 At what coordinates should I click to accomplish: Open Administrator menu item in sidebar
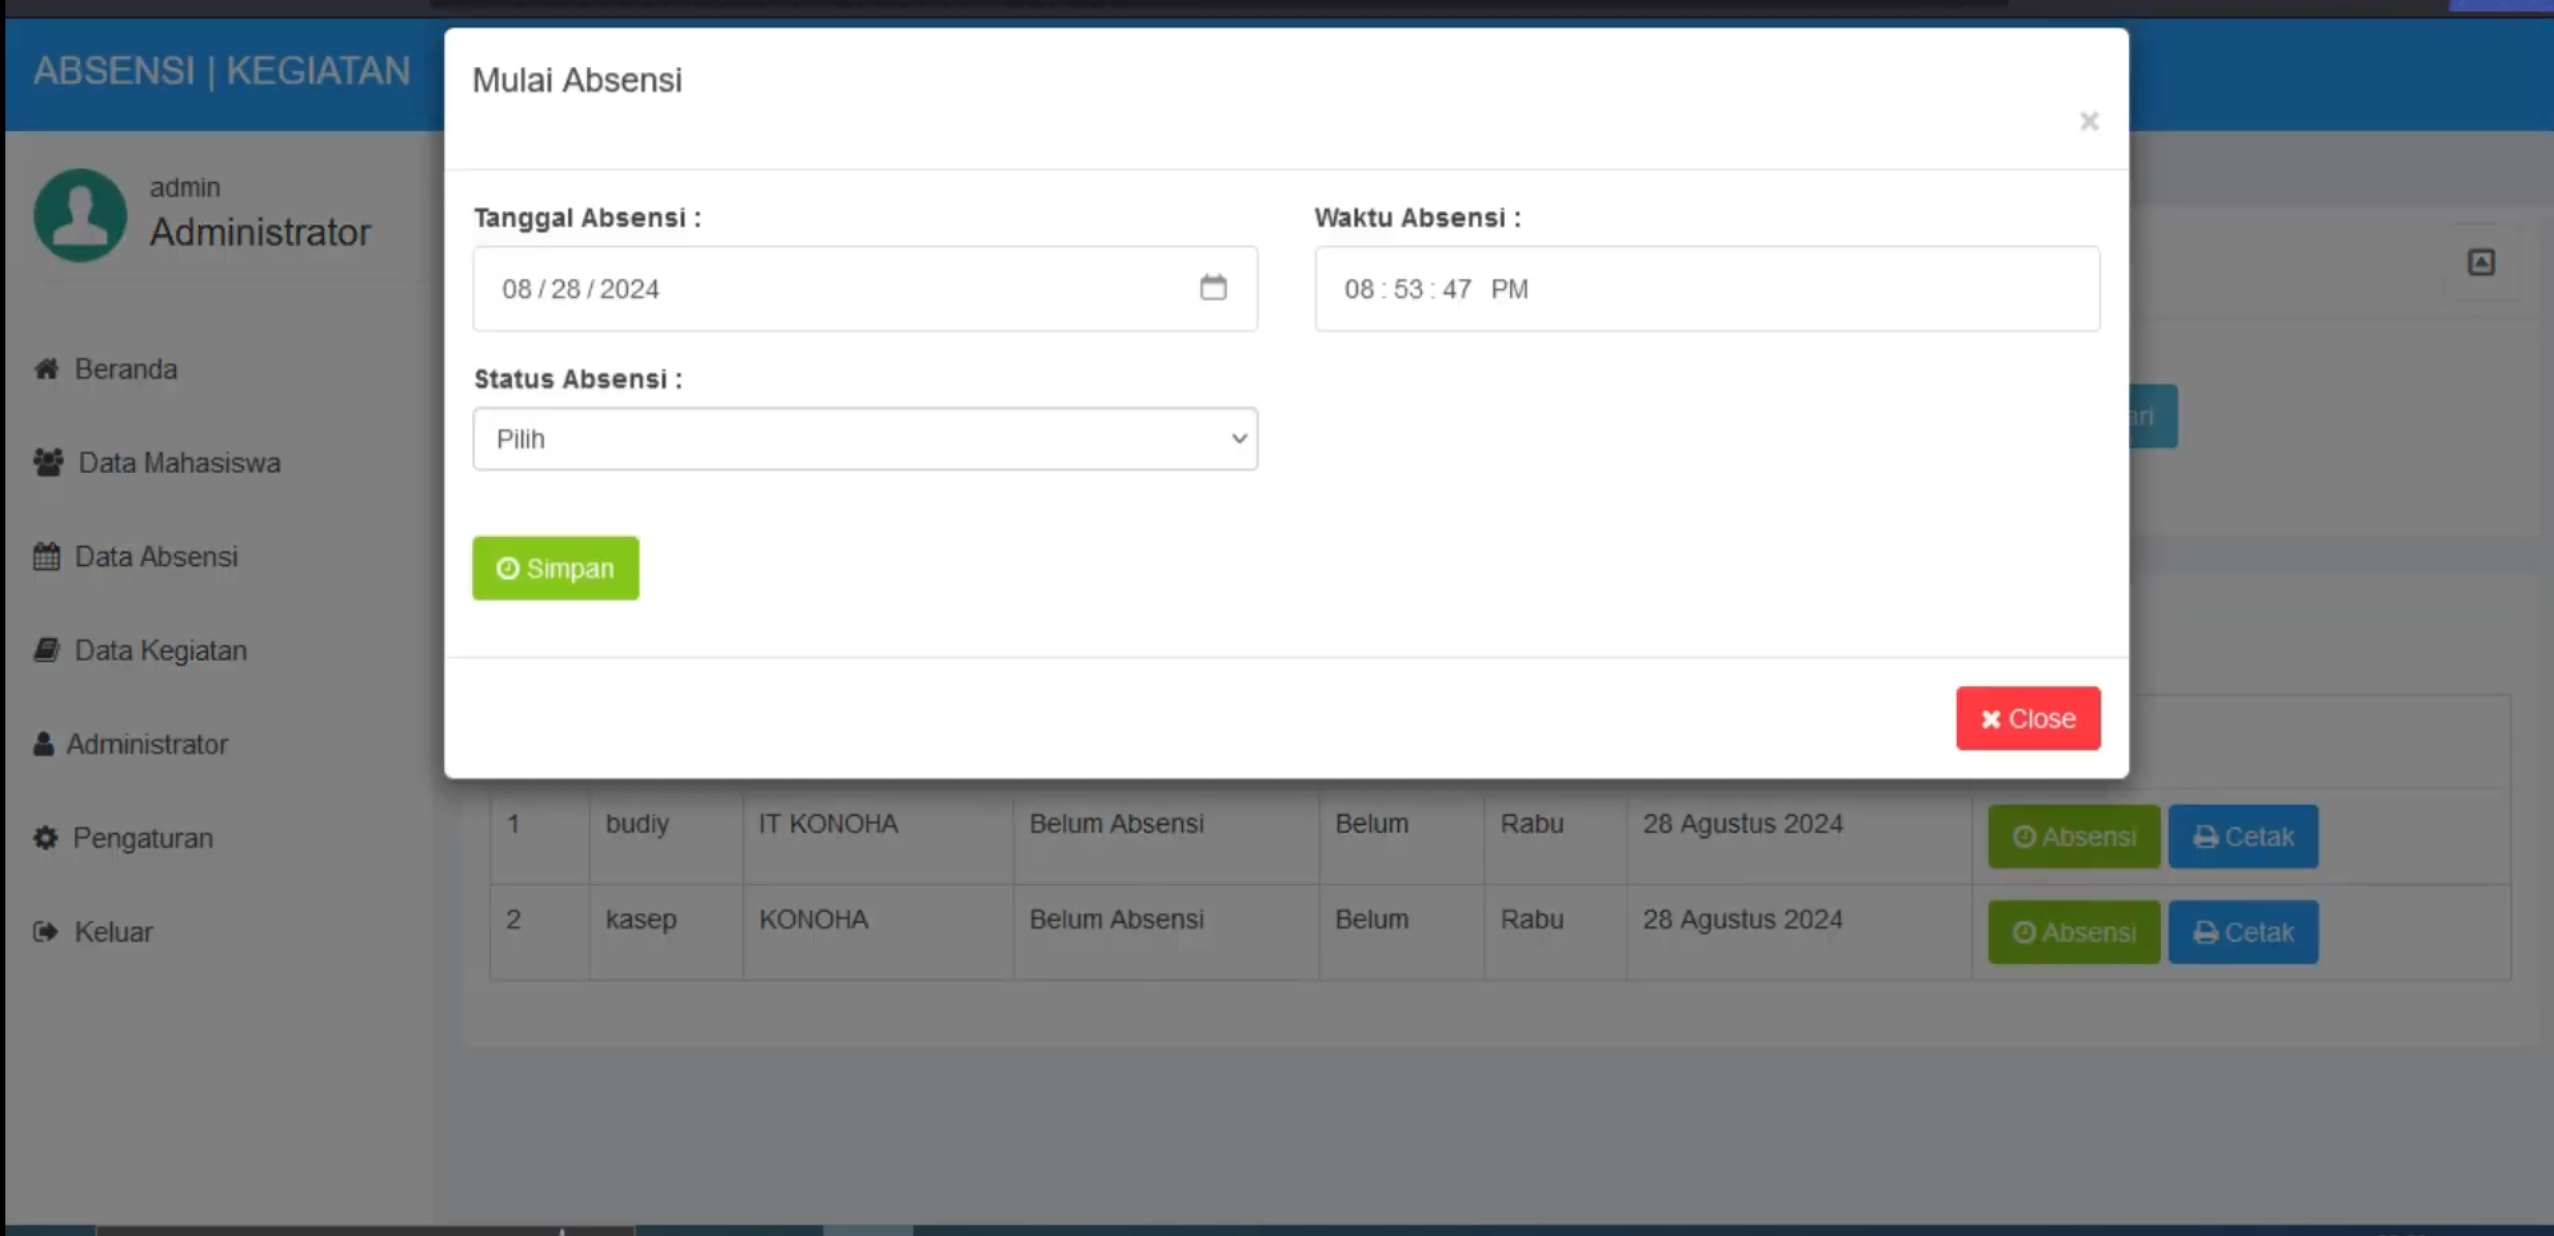[147, 745]
